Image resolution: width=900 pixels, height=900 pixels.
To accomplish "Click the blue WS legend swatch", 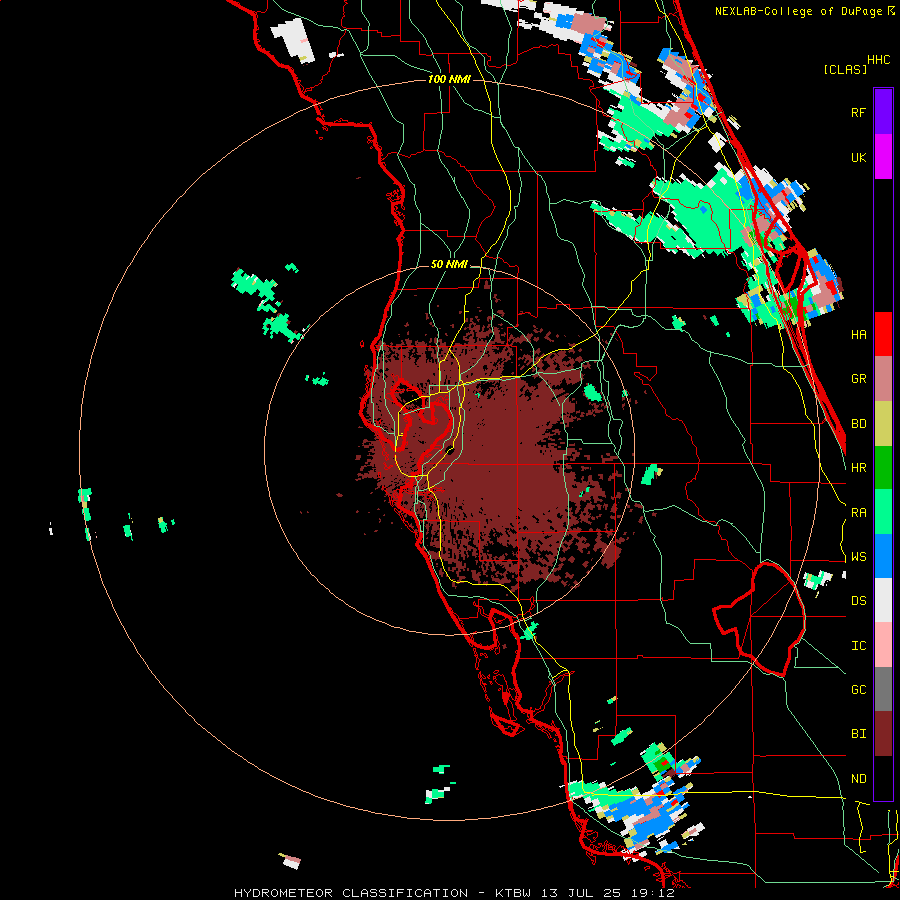I will click(883, 556).
